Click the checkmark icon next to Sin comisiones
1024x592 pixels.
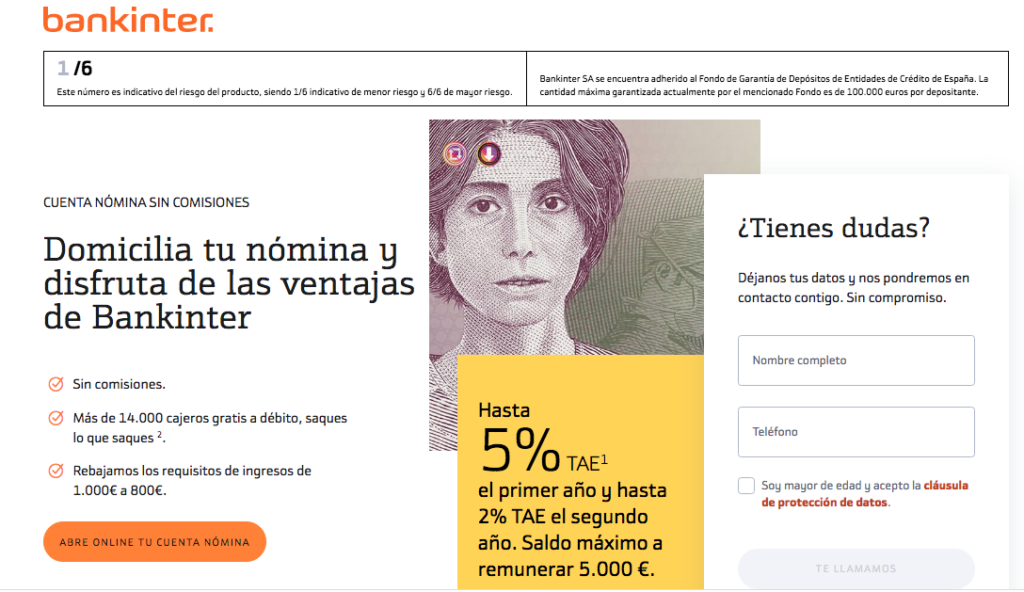pos(56,384)
